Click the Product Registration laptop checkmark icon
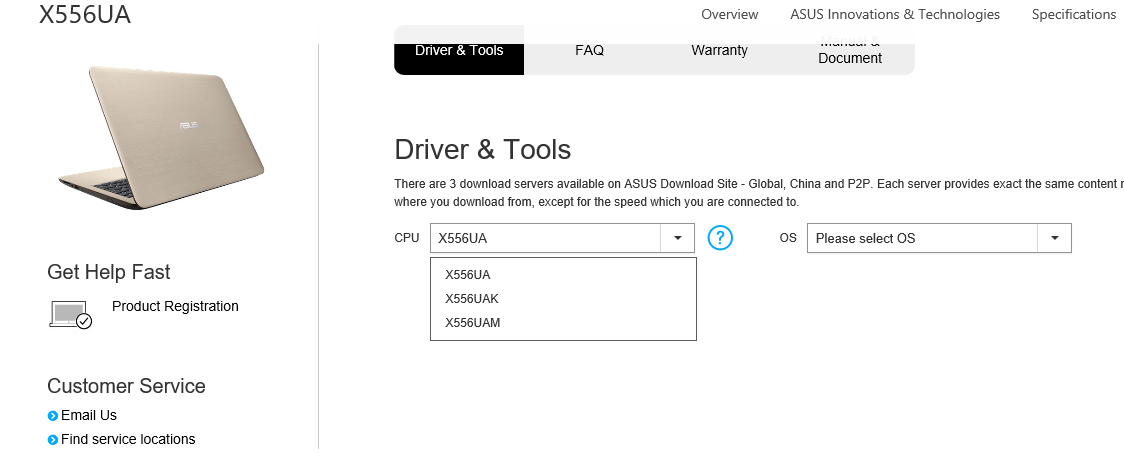The width and height of the screenshot is (1124, 460). point(70,314)
